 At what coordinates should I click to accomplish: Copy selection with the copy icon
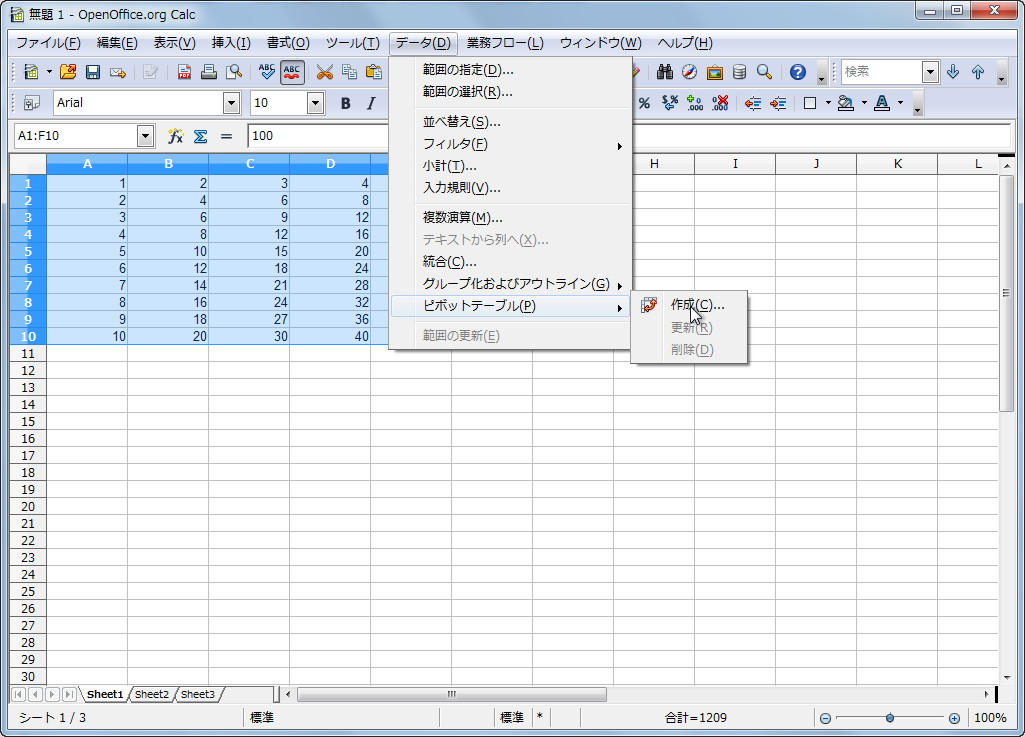point(350,72)
